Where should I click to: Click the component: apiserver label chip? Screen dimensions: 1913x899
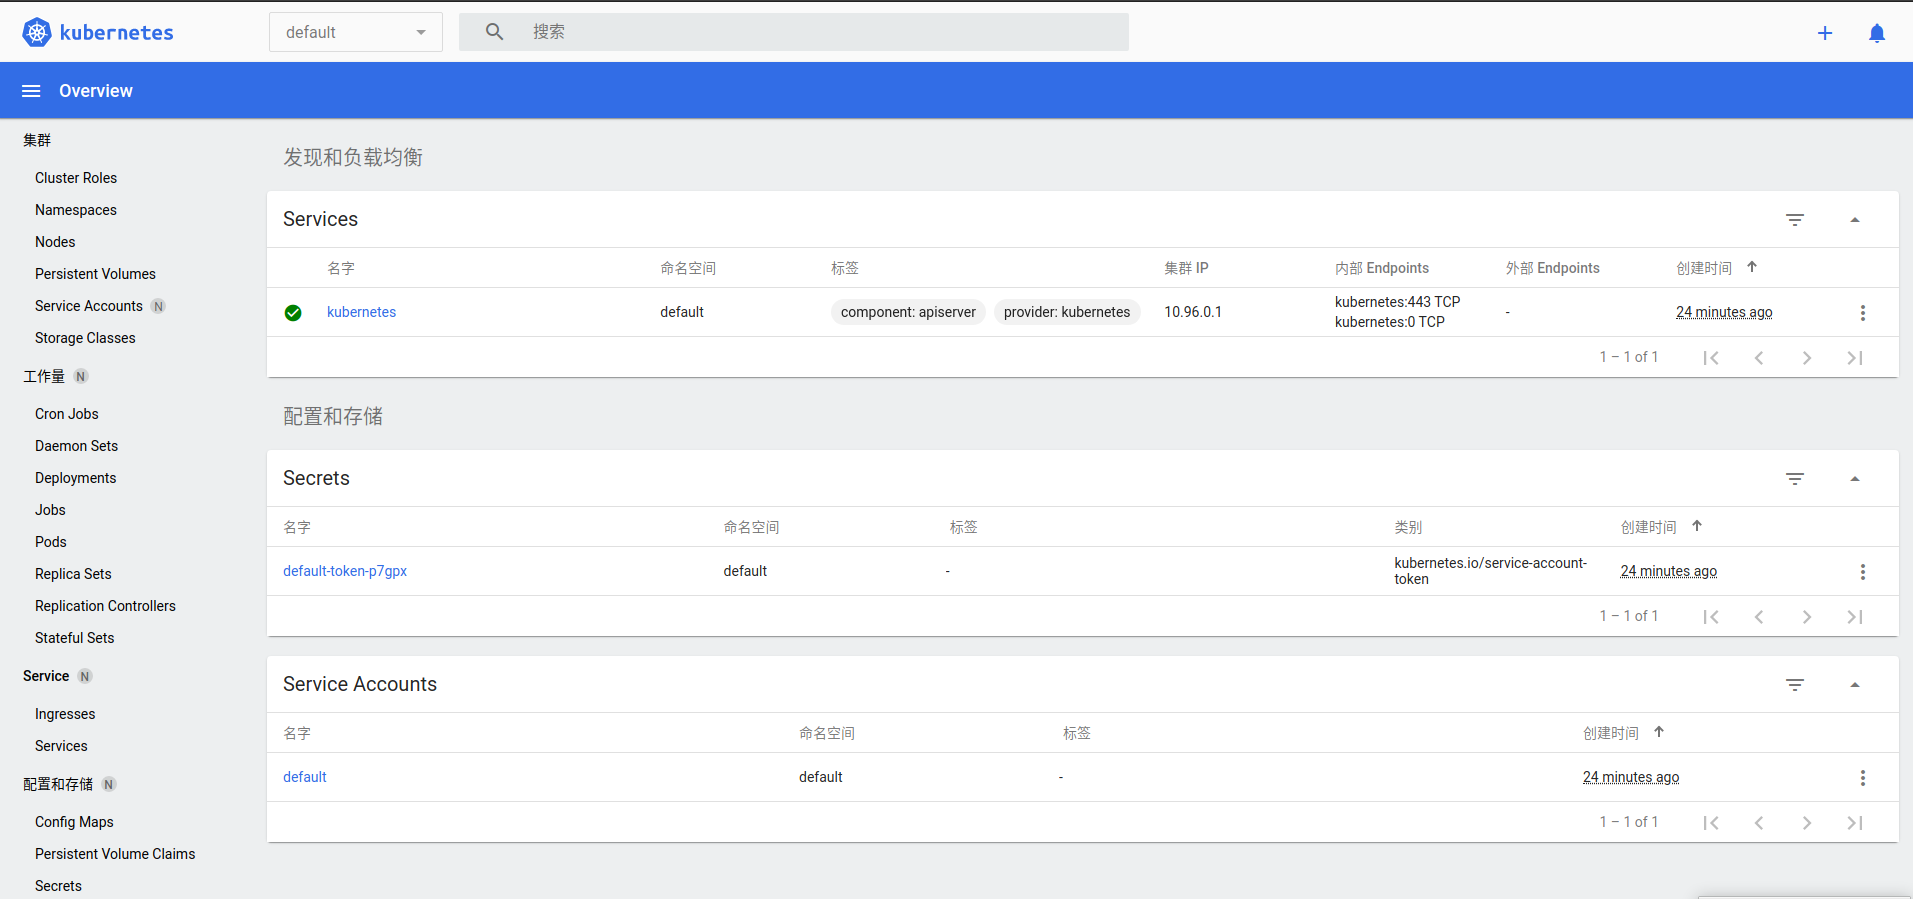pyautogui.click(x=908, y=312)
